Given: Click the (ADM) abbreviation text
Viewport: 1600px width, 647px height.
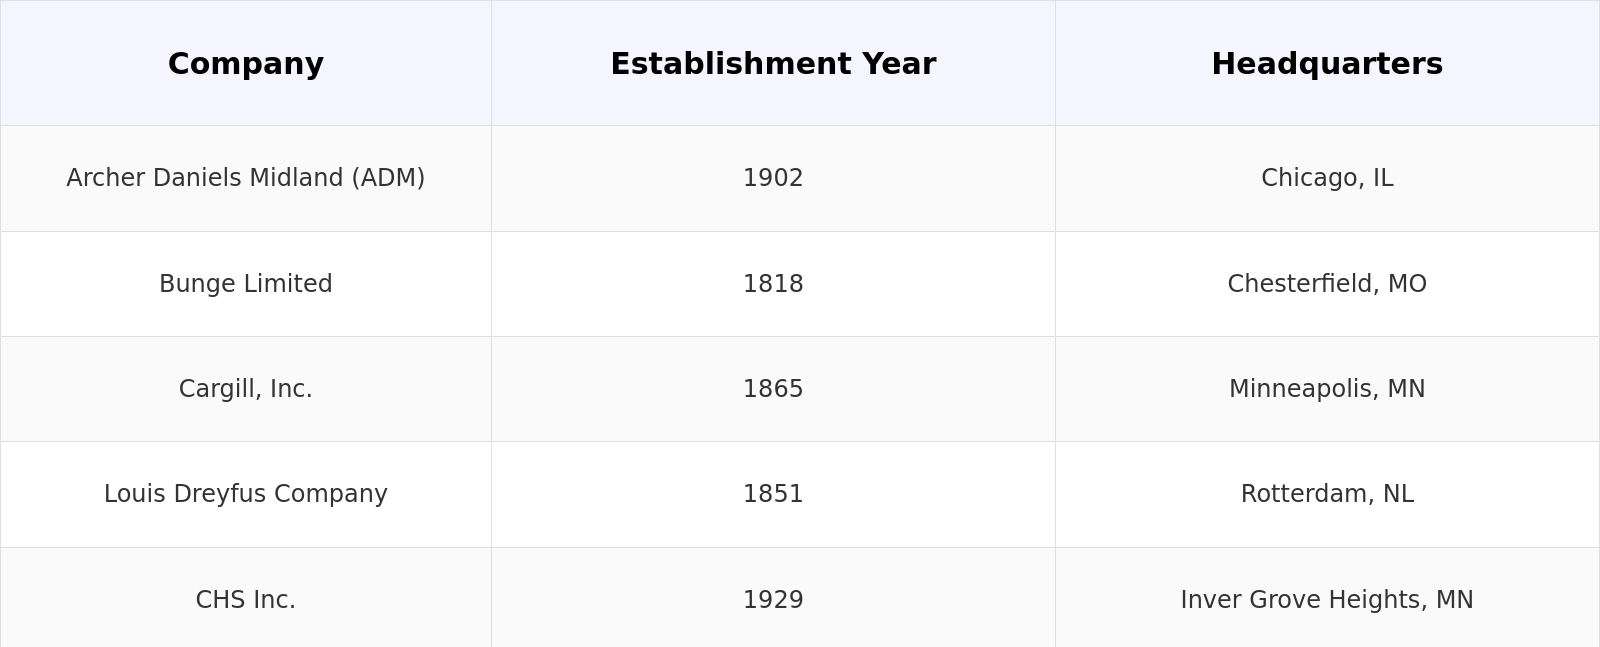Looking at the screenshot, I should click(x=388, y=178).
